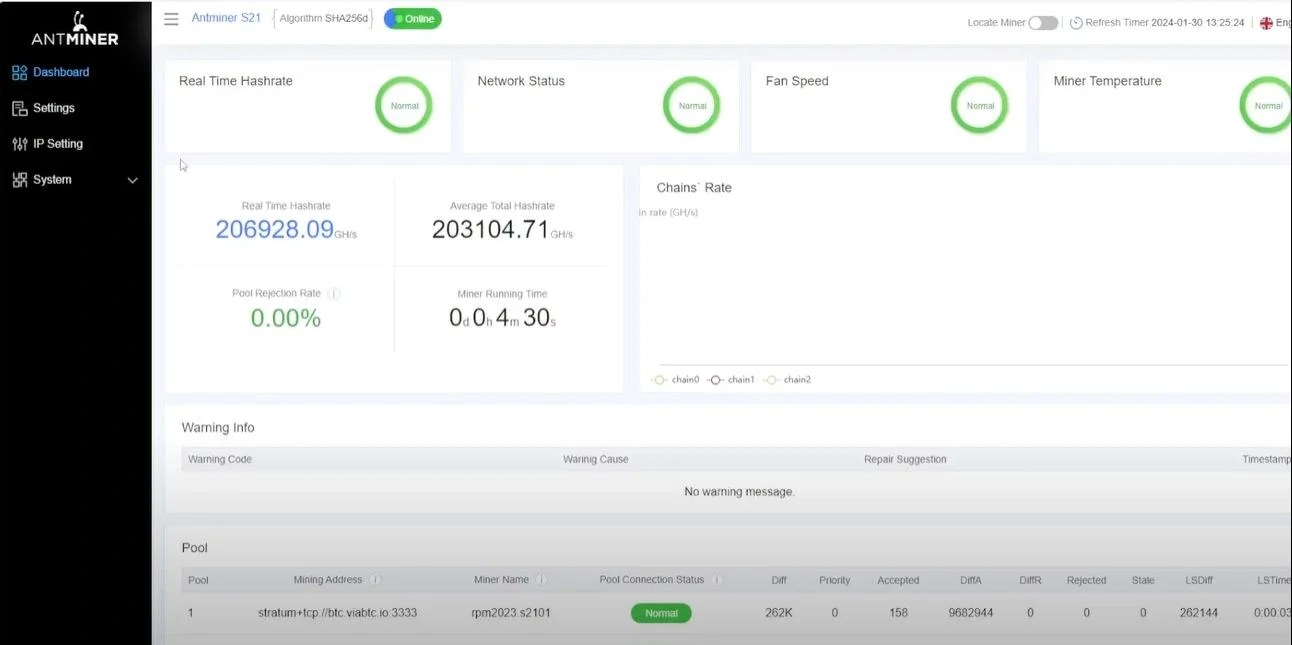Click the Warning Code column header
This screenshot has height=645, width=1292.
pyautogui.click(x=220, y=460)
